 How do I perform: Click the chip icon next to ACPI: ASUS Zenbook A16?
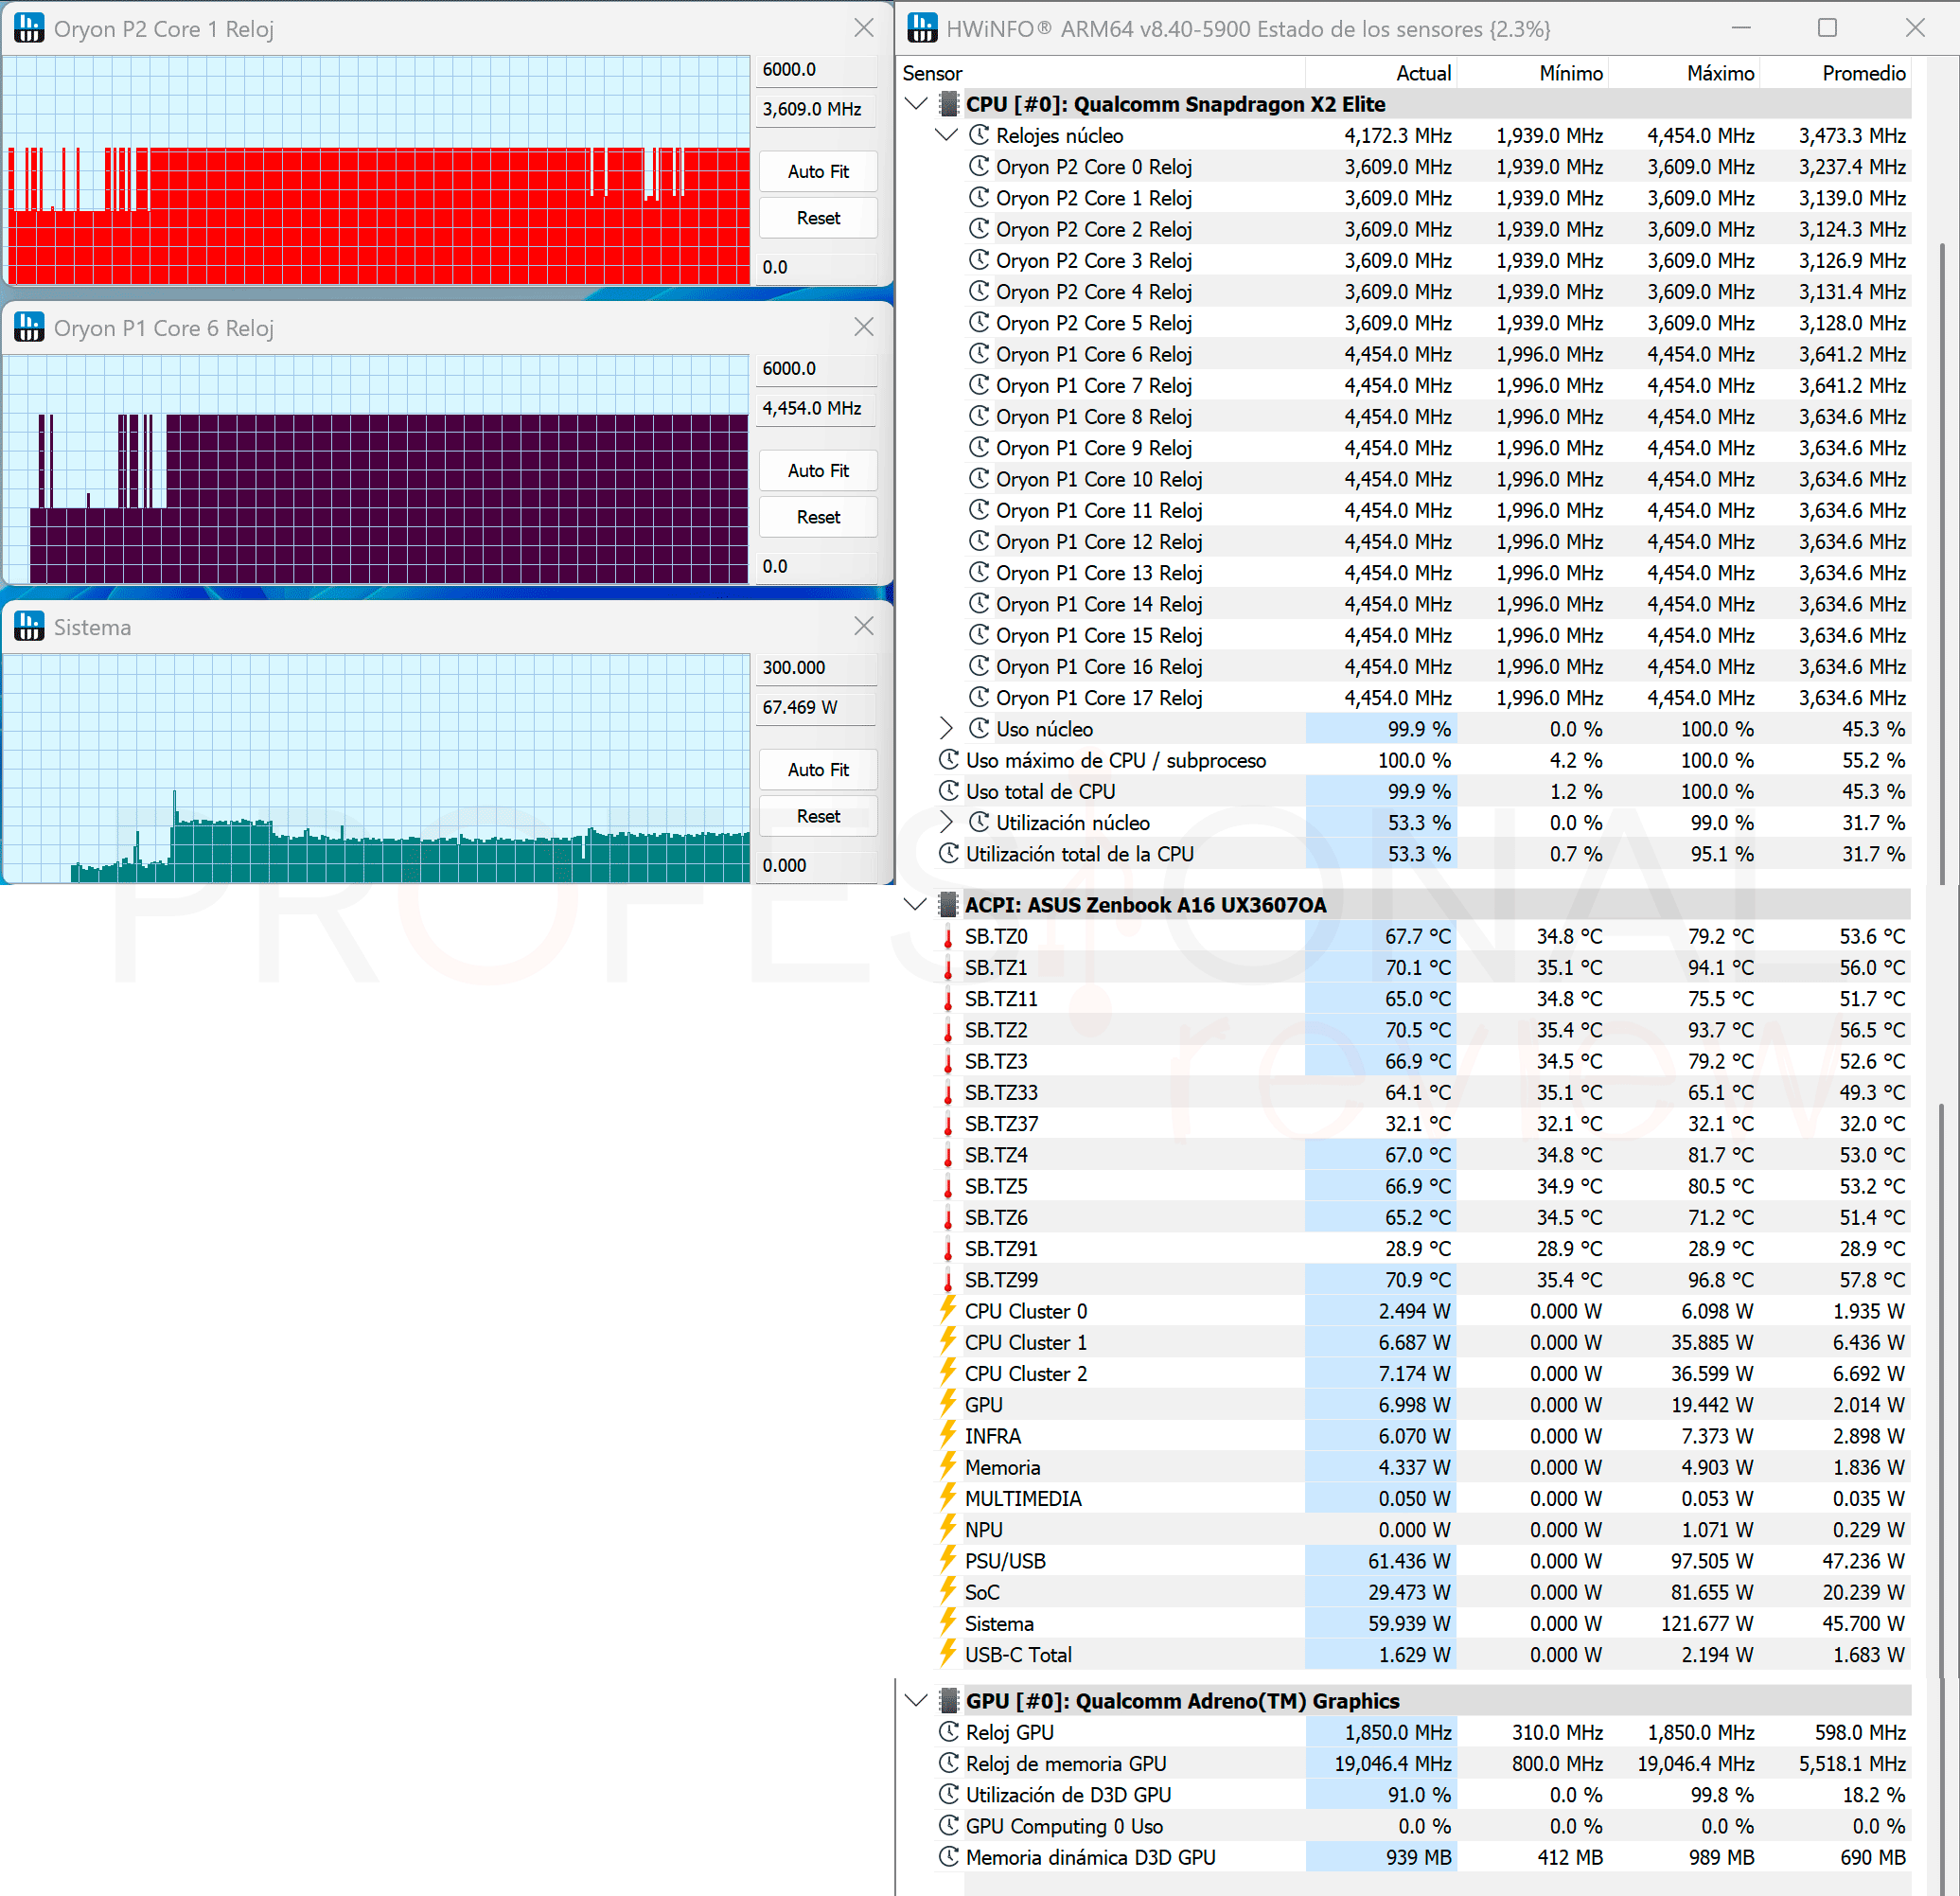click(x=949, y=905)
